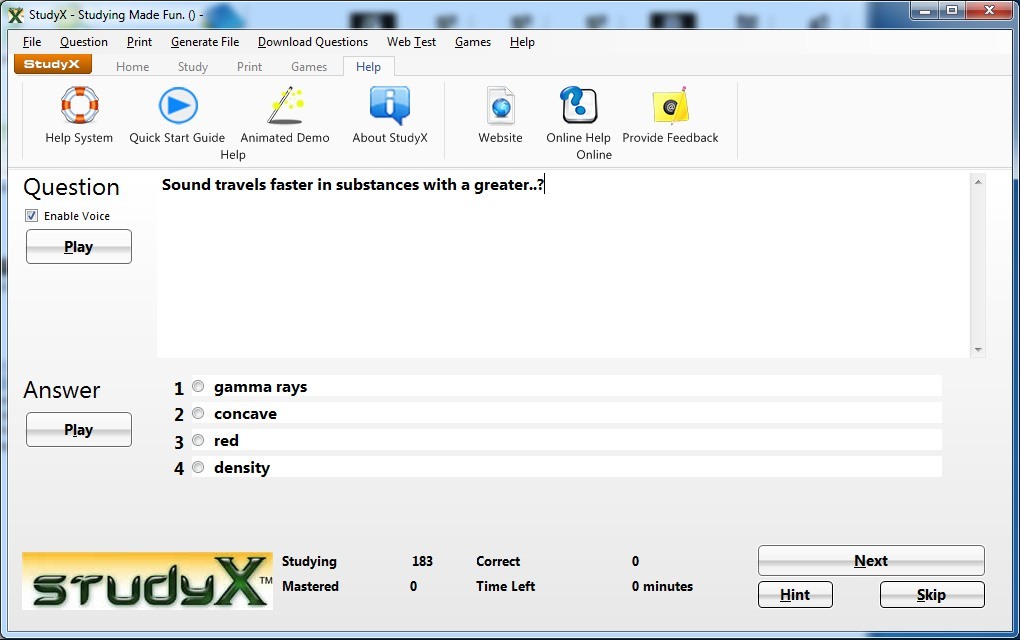This screenshot has height=640, width=1020.
Task: Skip the current question
Action: pyautogui.click(x=932, y=594)
